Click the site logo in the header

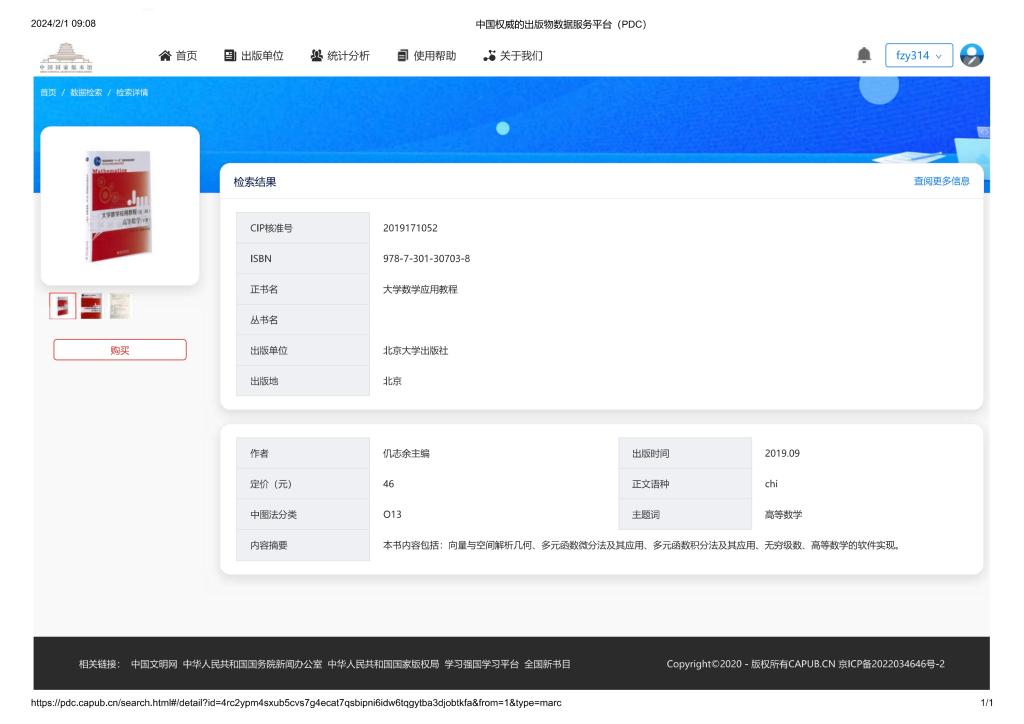coord(66,57)
